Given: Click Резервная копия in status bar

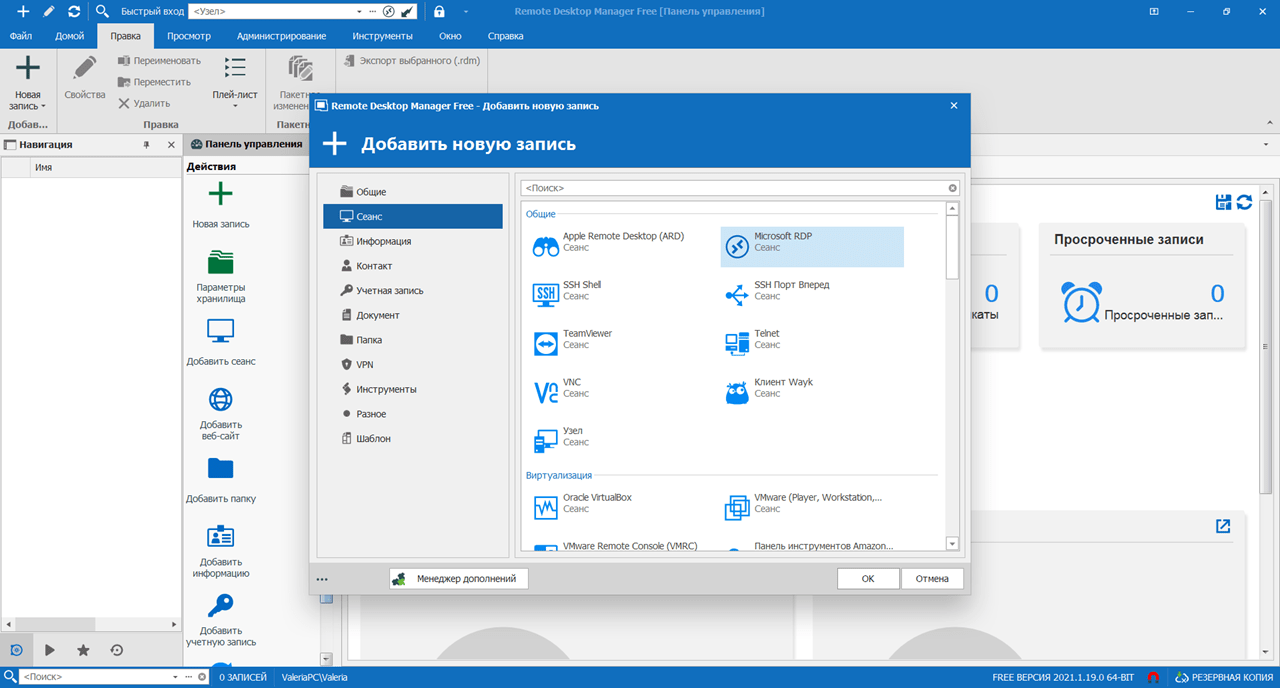Looking at the screenshot, I should coord(1224,677).
